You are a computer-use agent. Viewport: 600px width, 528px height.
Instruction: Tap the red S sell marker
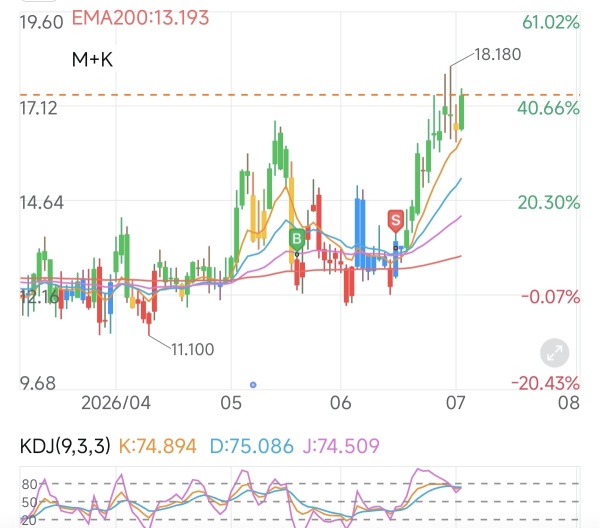click(x=396, y=221)
